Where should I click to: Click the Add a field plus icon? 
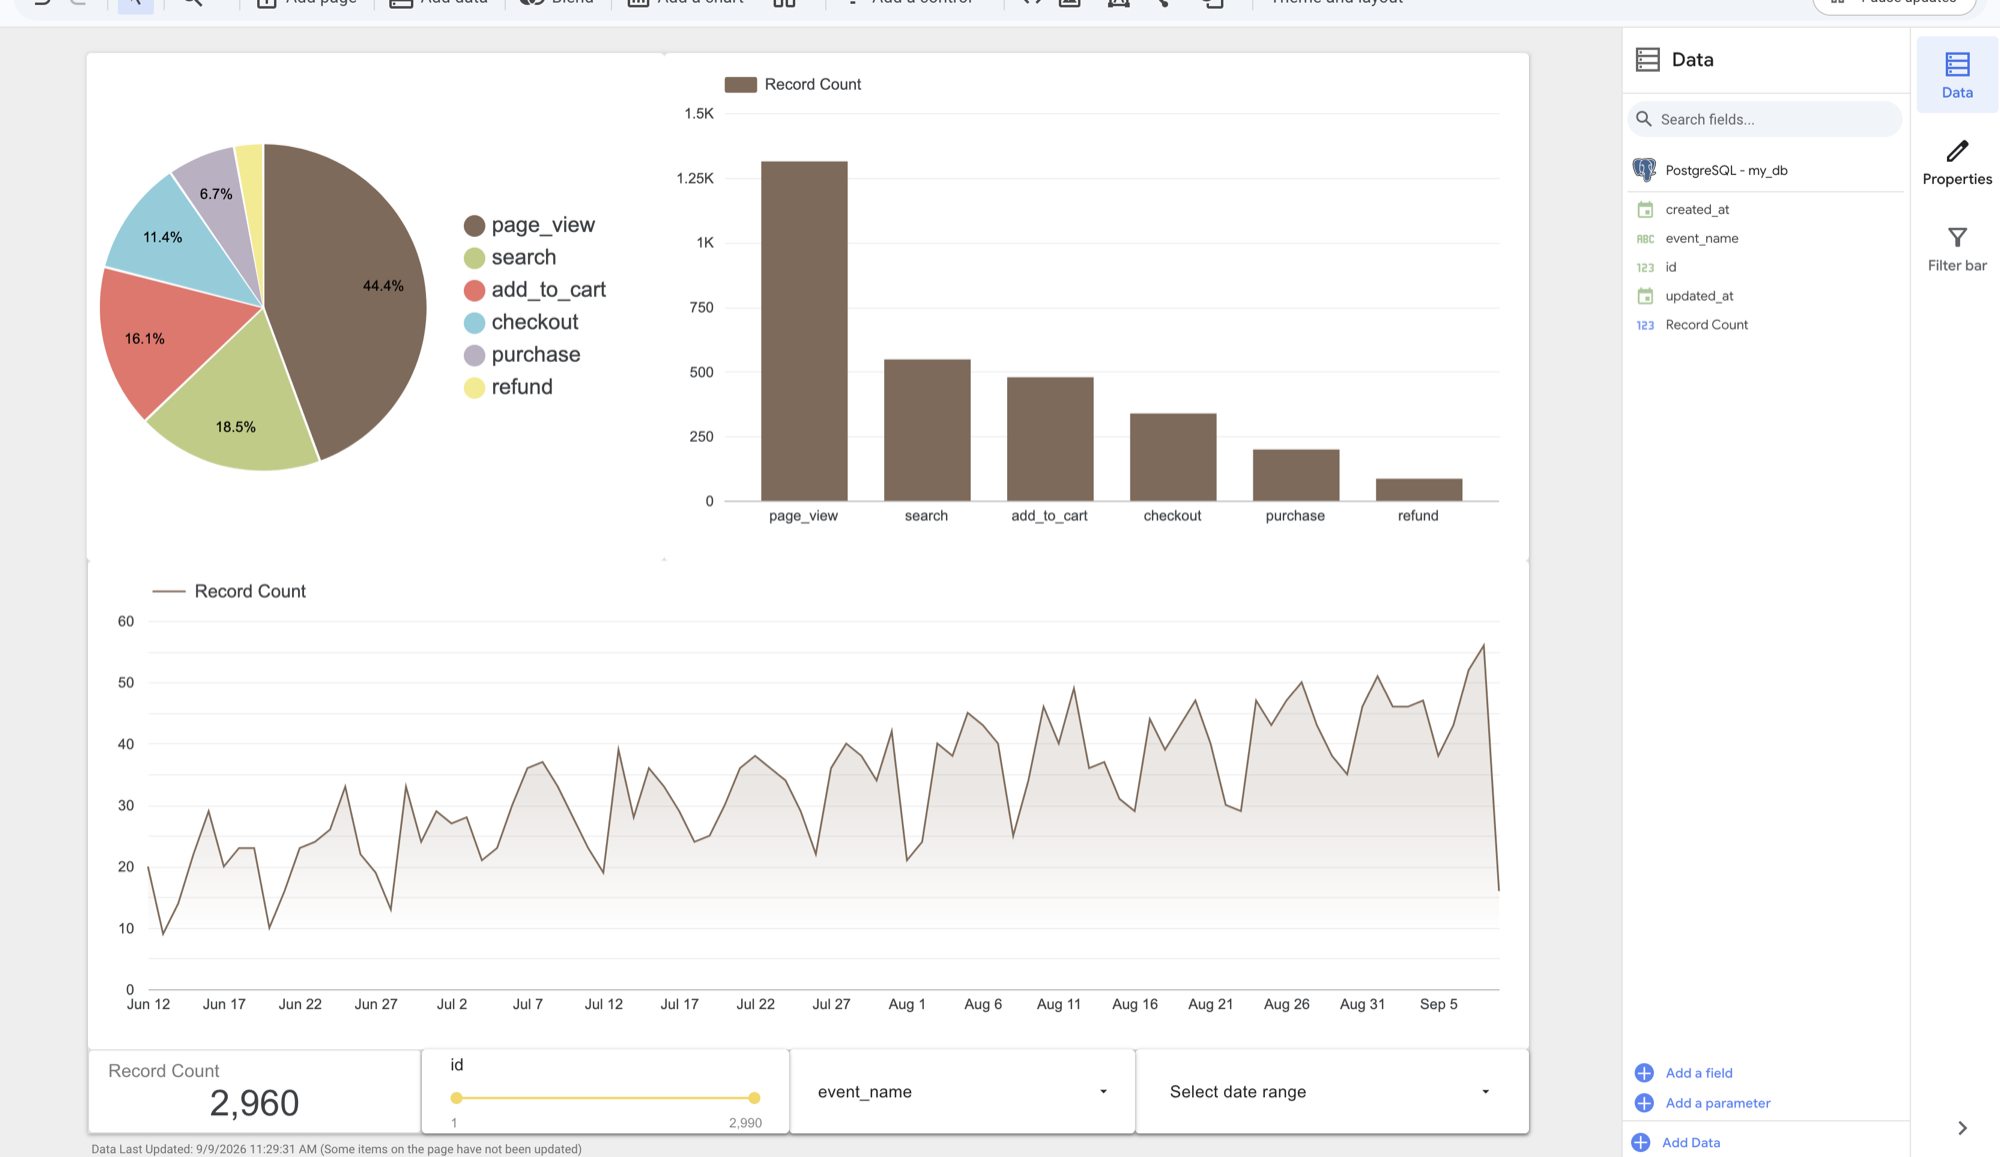pyautogui.click(x=1644, y=1073)
